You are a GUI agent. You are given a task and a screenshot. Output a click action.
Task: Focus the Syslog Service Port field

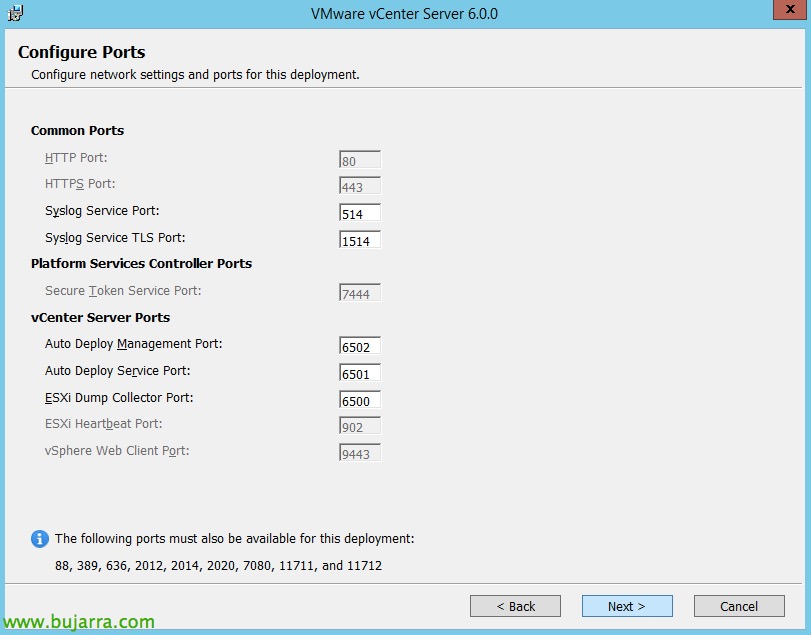click(x=360, y=213)
